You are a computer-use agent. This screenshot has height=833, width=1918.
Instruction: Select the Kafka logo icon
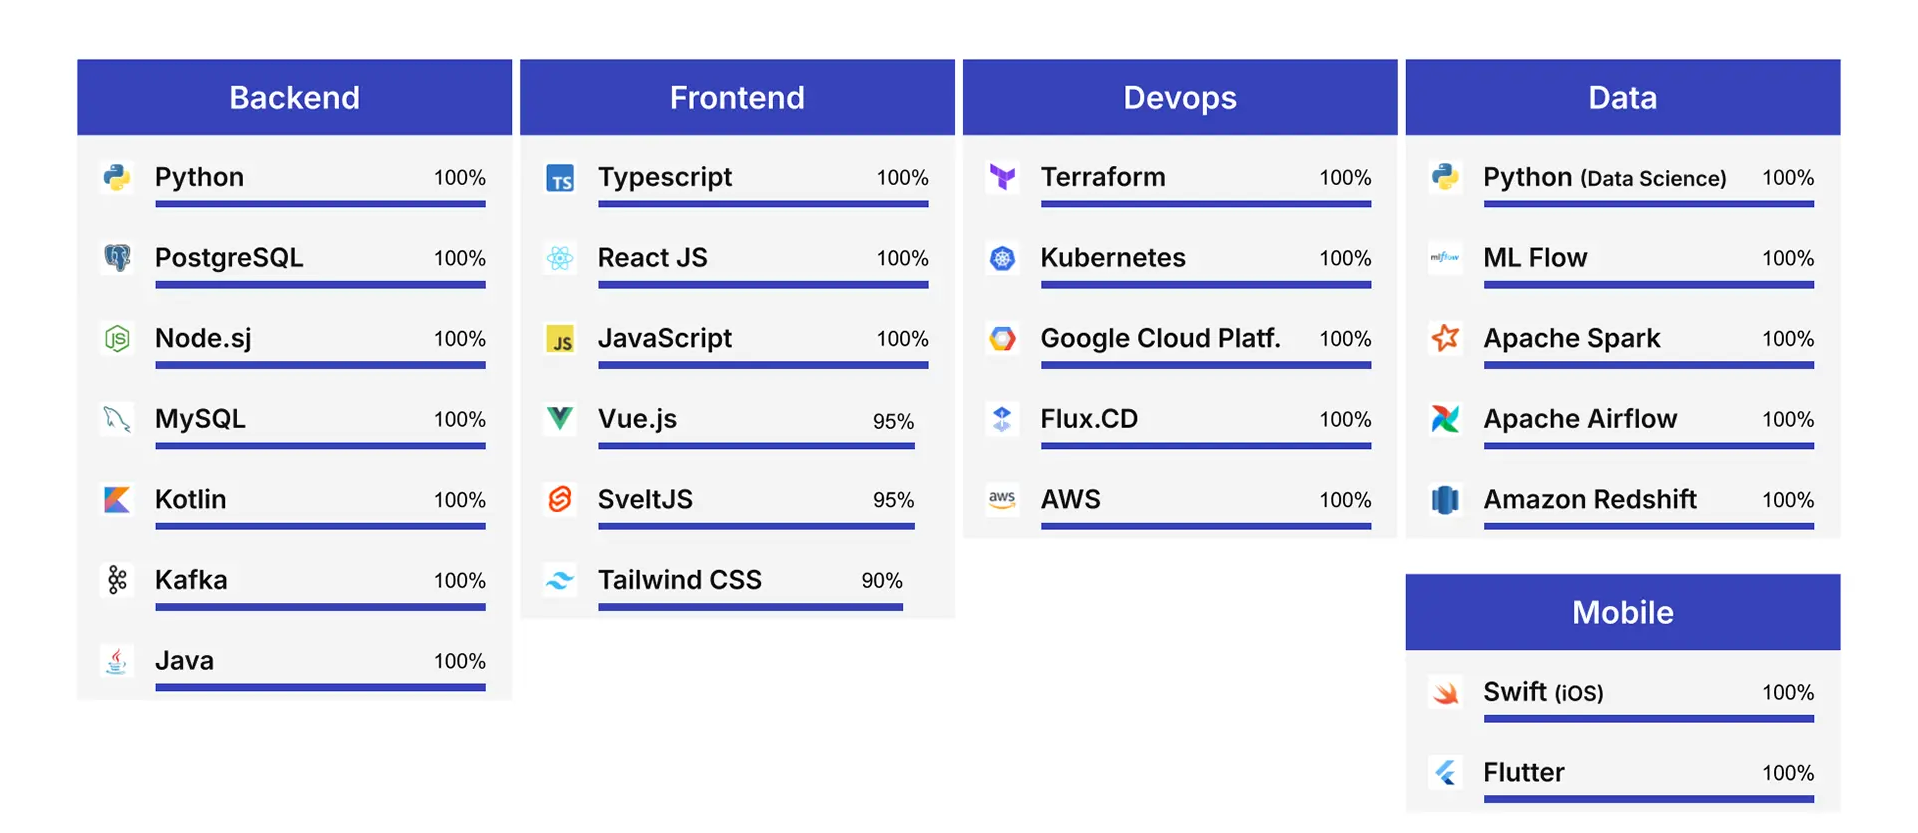117,580
